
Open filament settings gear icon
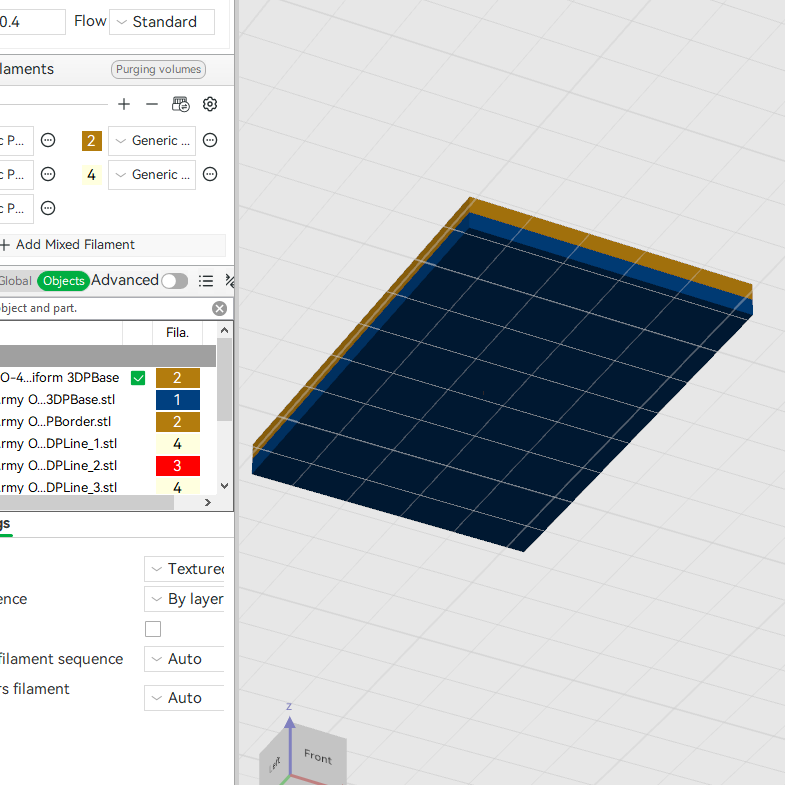coord(210,104)
